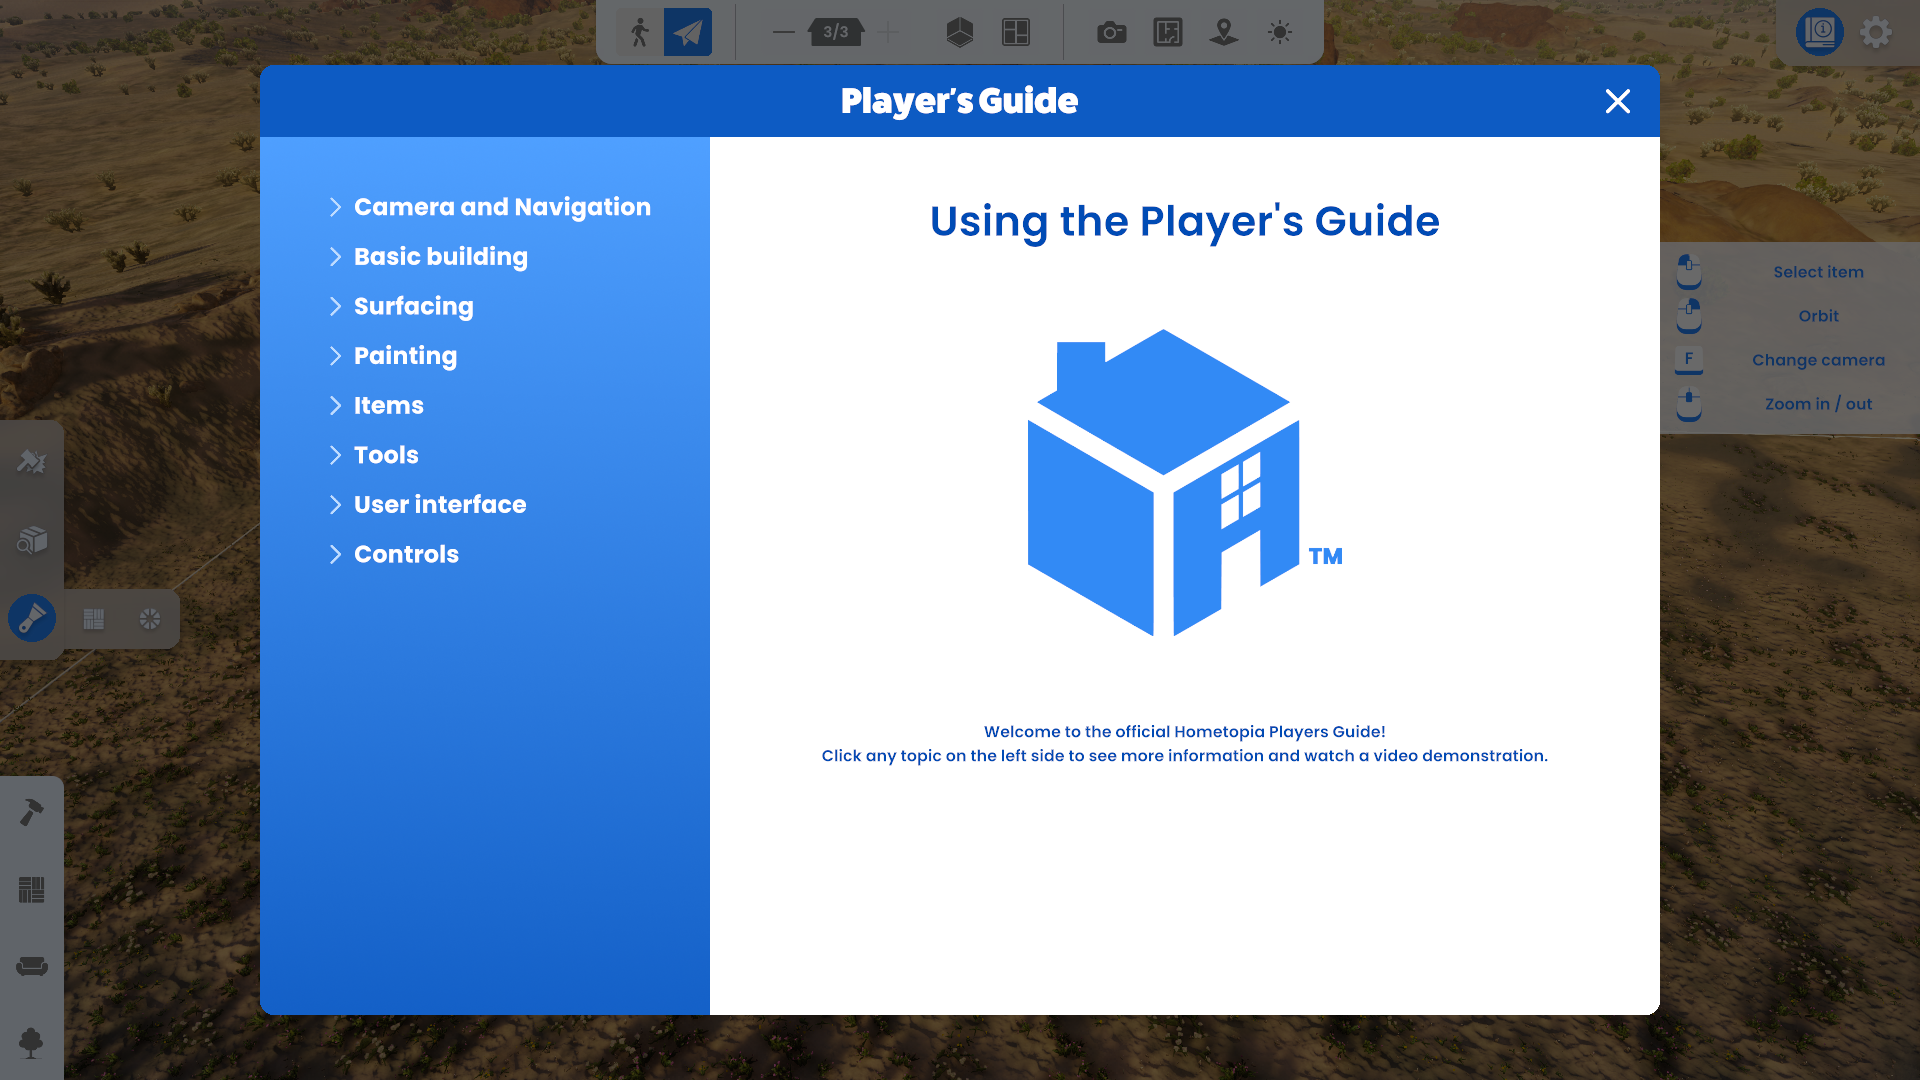Image resolution: width=1920 pixels, height=1080 pixels.
Task: Click the Change camera hint
Action: pyautogui.click(x=1818, y=360)
